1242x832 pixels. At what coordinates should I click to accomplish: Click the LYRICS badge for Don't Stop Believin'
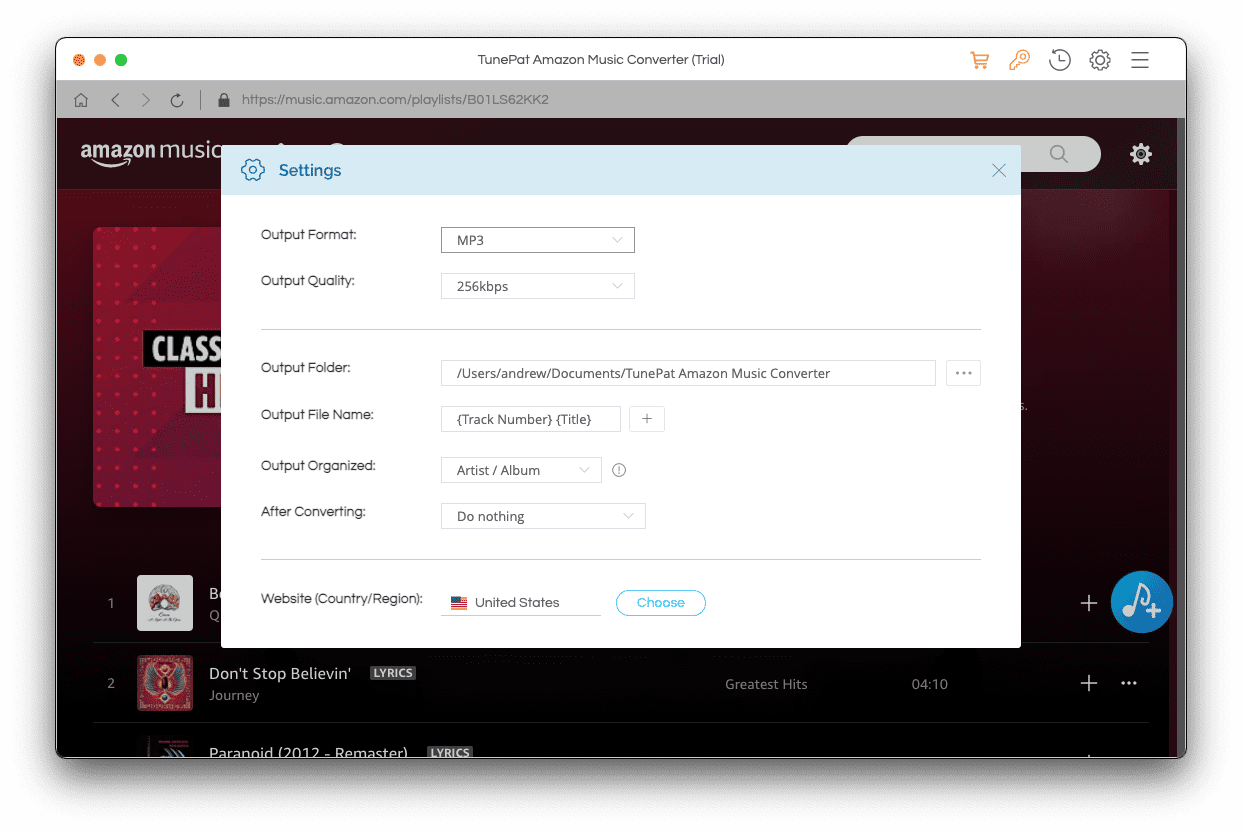click(393, 673)
